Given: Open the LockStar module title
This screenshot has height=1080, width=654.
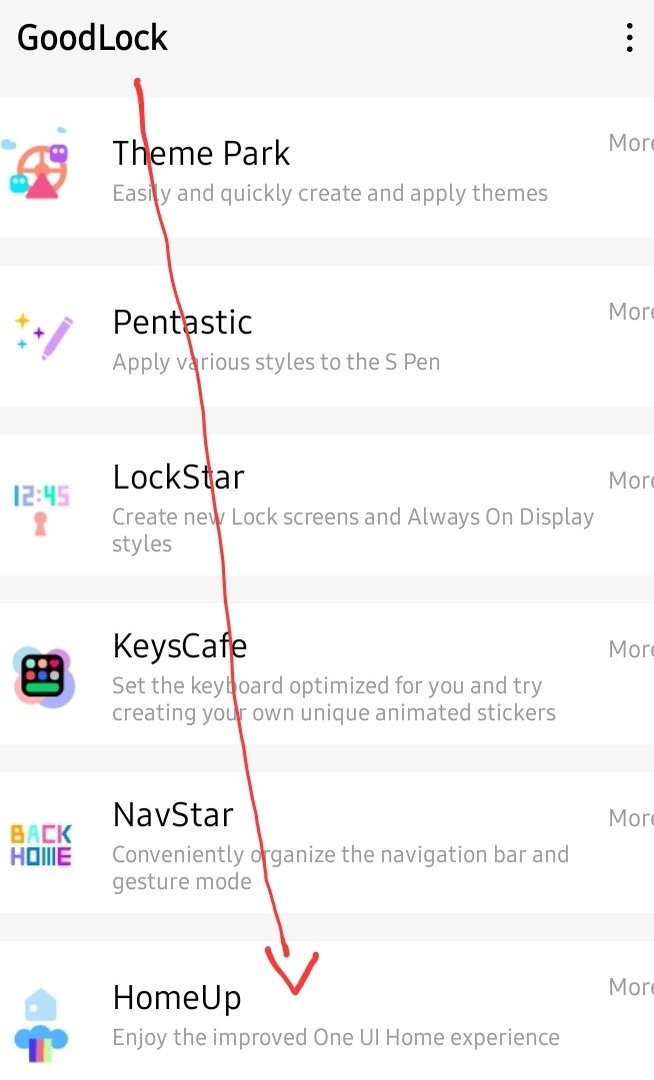Looking at the screenshot, I should click(178, 477).
